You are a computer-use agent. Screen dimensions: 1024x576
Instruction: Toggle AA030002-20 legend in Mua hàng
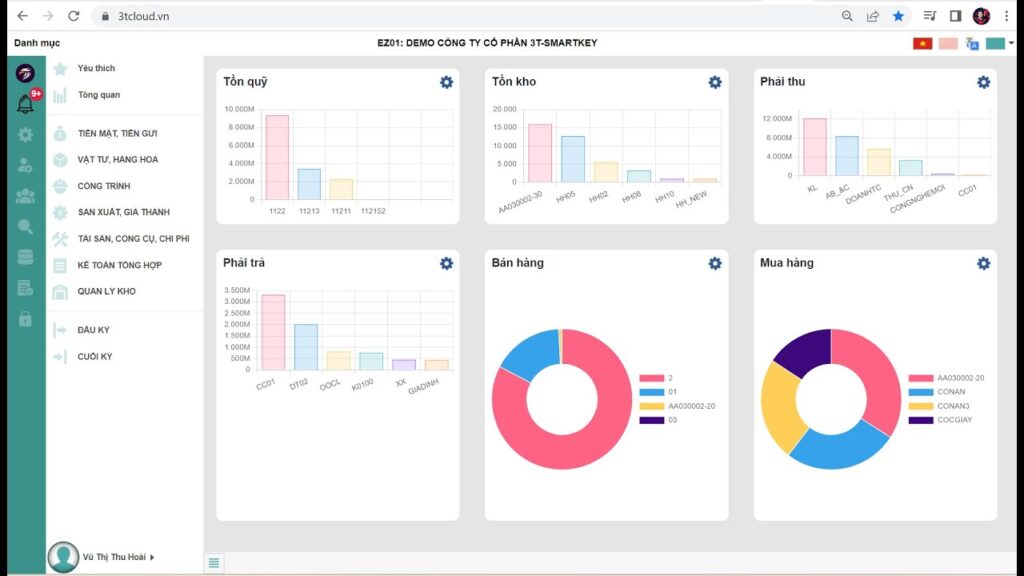pos(946,378)
